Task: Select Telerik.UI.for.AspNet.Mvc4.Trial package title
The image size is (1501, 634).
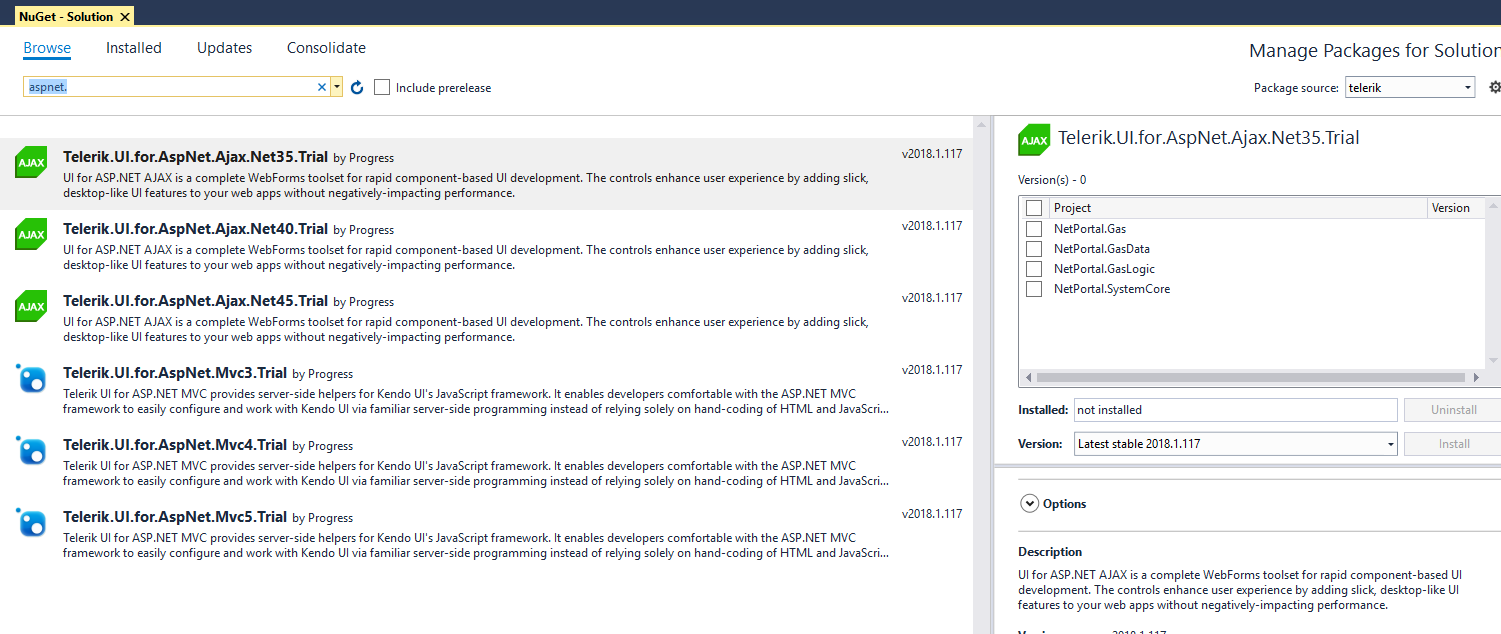Action: [x=175, y=444]
